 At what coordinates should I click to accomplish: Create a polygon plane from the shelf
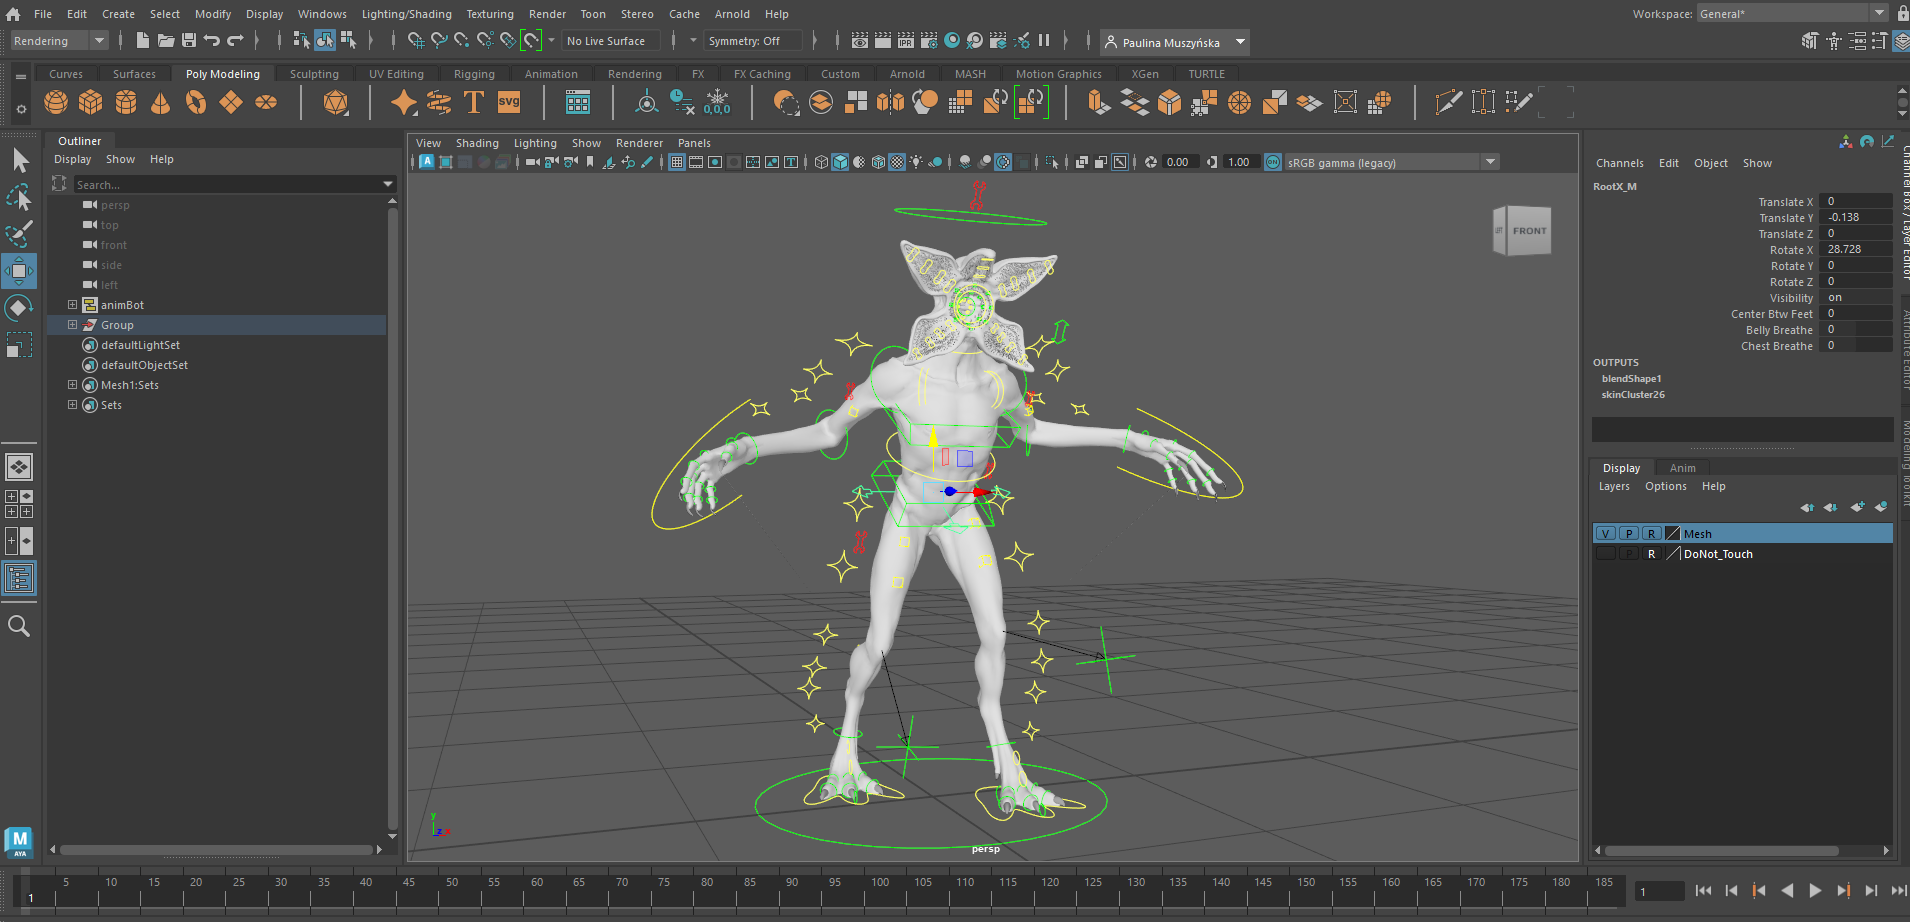231,102
